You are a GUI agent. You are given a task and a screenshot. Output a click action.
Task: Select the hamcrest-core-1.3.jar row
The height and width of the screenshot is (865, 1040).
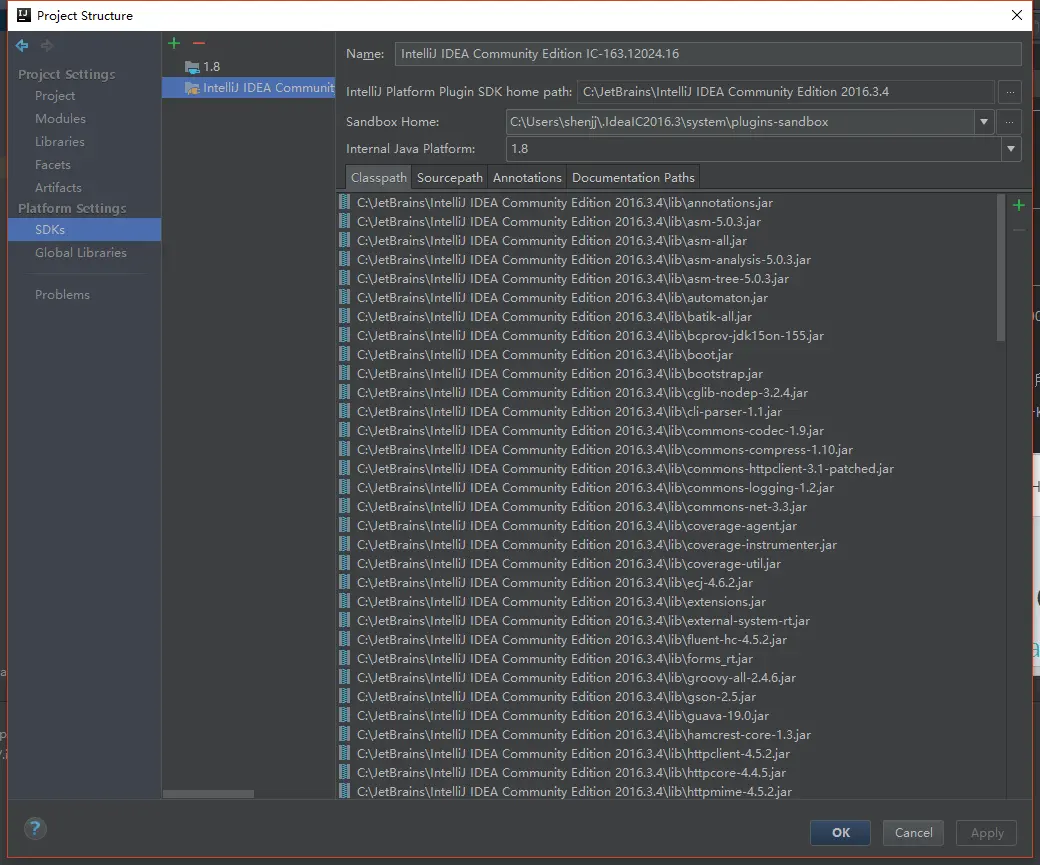[667, 735]
